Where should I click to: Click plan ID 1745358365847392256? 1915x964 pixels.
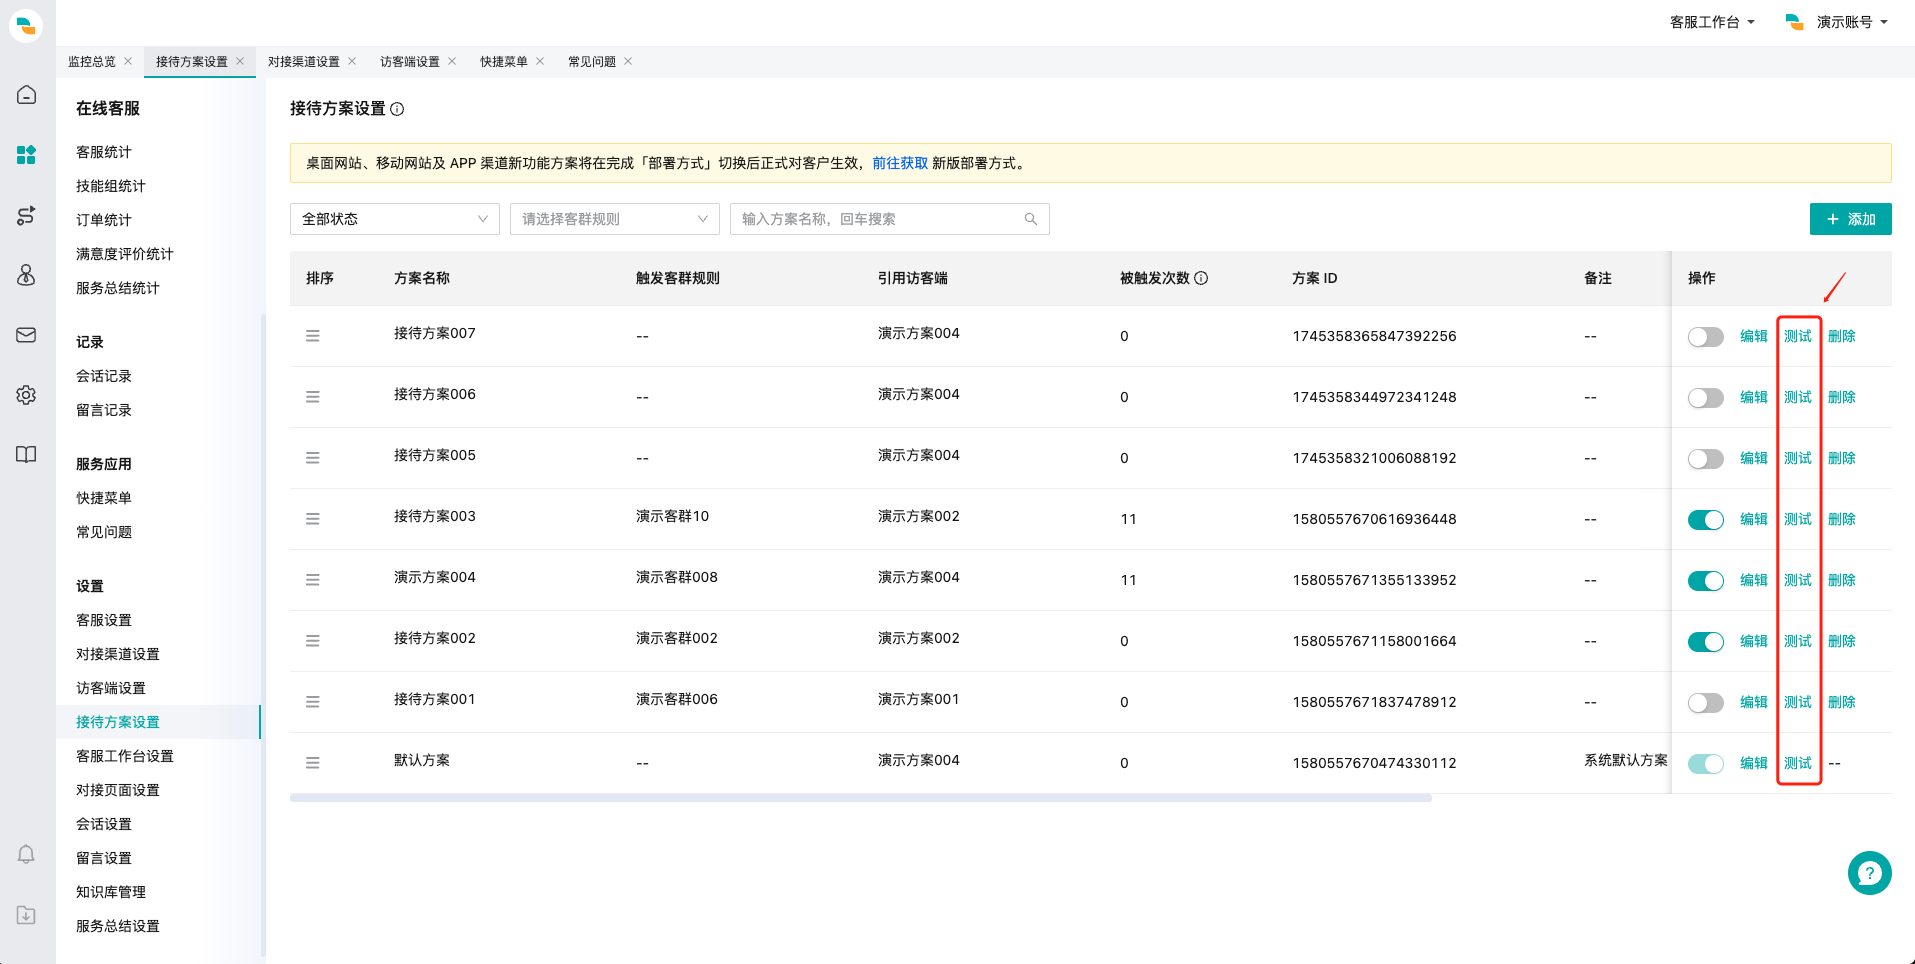point(1374,336)
